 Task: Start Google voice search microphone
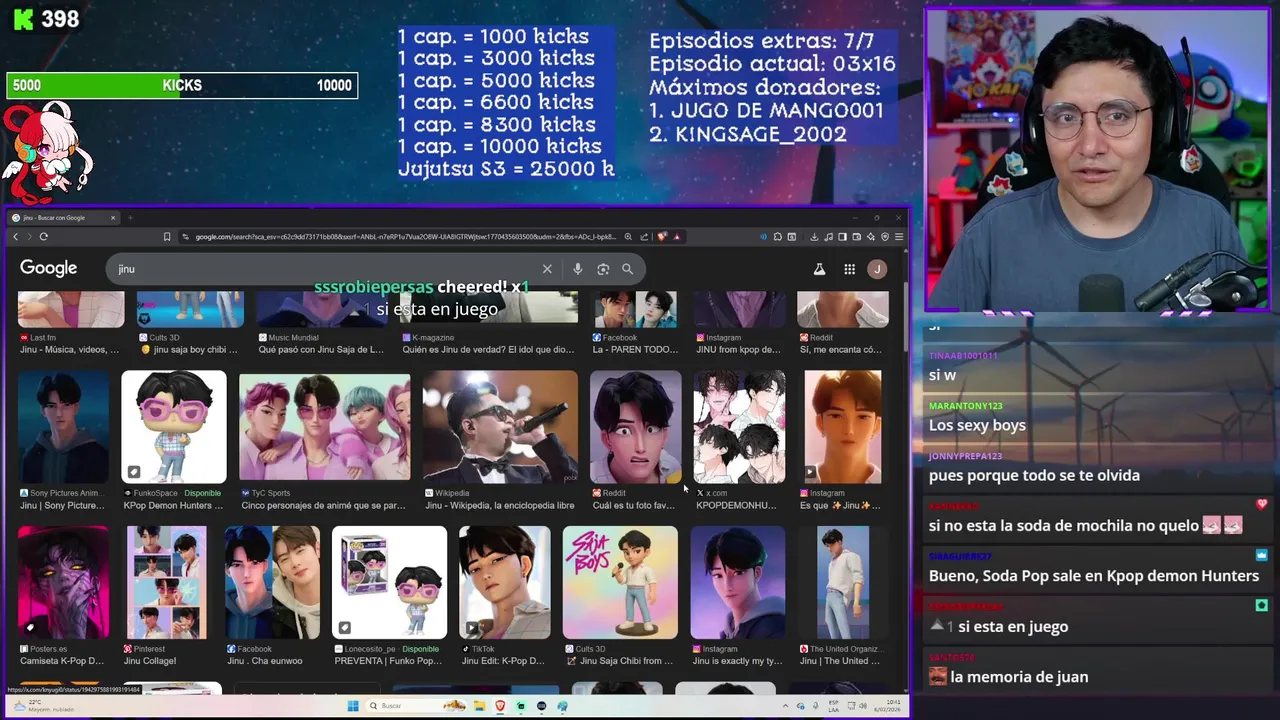(x=577, y=269)
